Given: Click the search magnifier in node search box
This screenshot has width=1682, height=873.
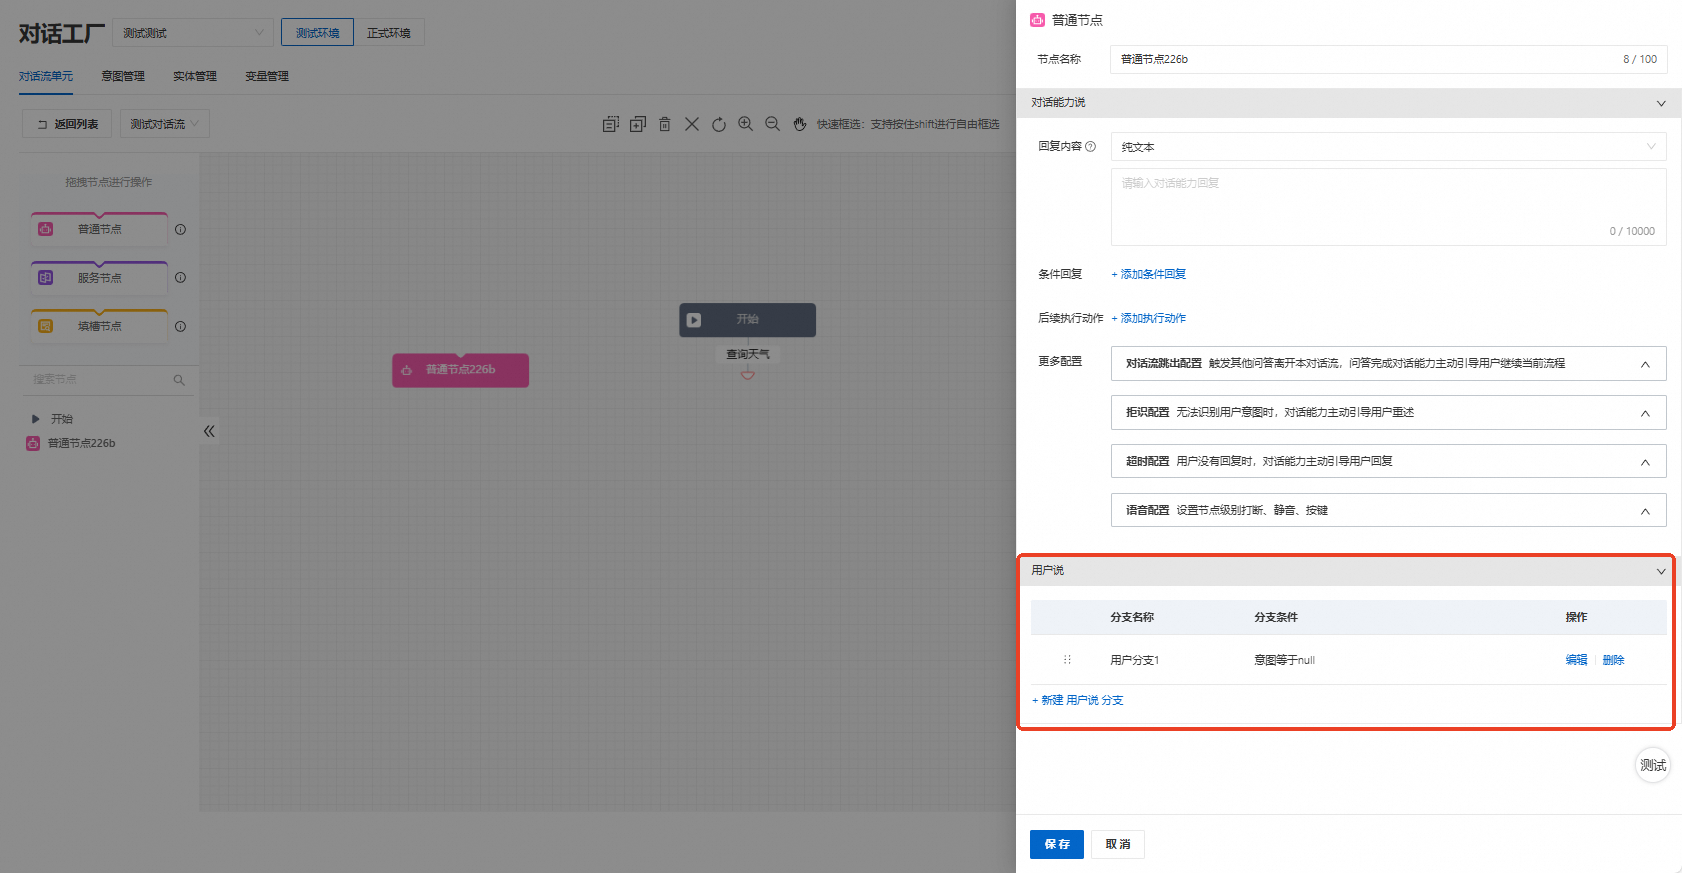Looking at the screenshot, I should [179, 380].
